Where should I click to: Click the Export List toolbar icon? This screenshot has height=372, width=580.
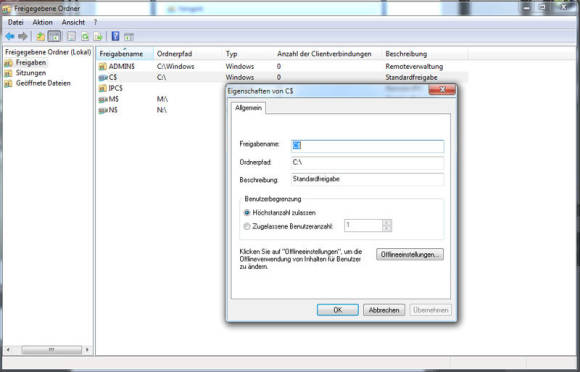pos(98,36)
